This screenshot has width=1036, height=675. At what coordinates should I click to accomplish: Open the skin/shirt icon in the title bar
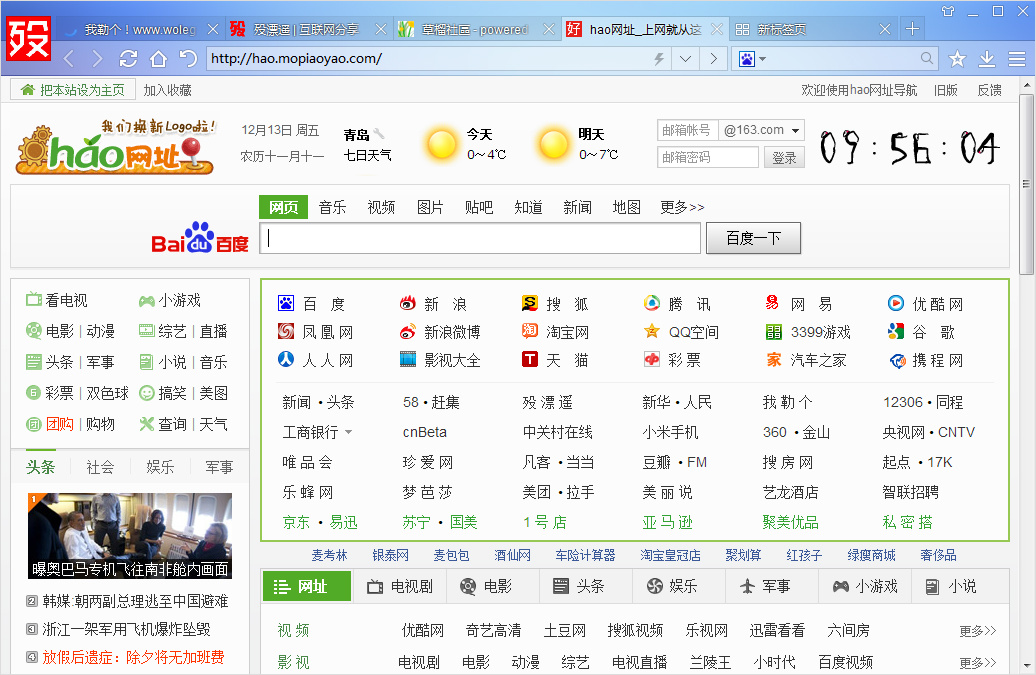(x=948, y=11)
